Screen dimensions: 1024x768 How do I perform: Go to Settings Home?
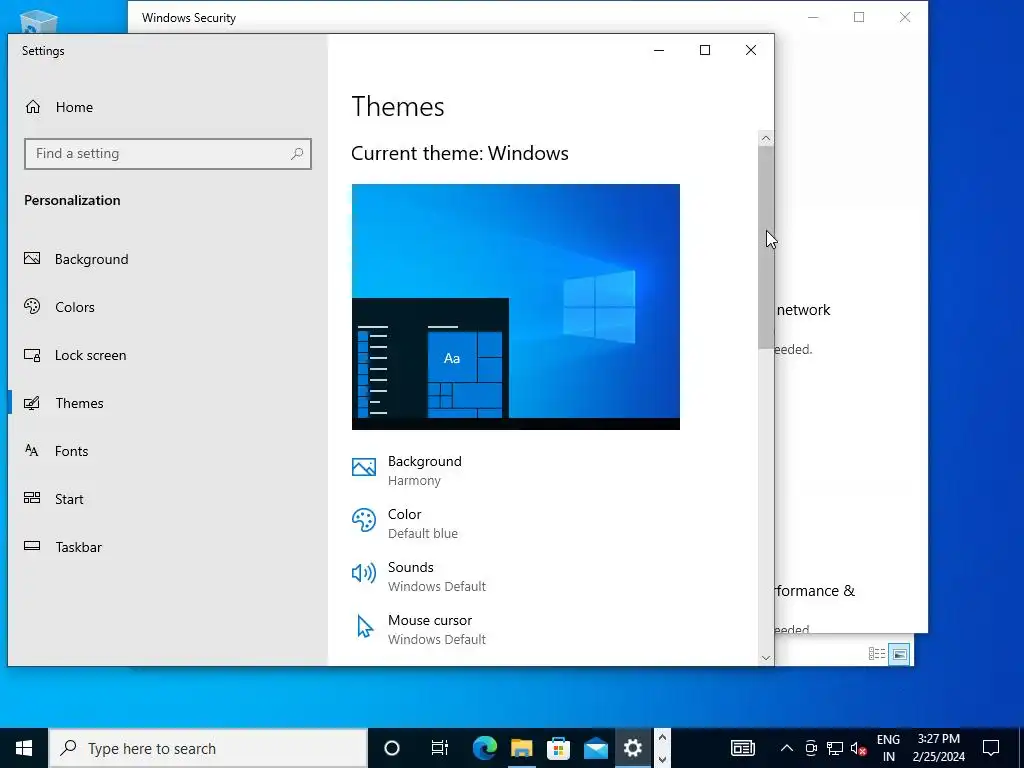[x=59, y=107]
